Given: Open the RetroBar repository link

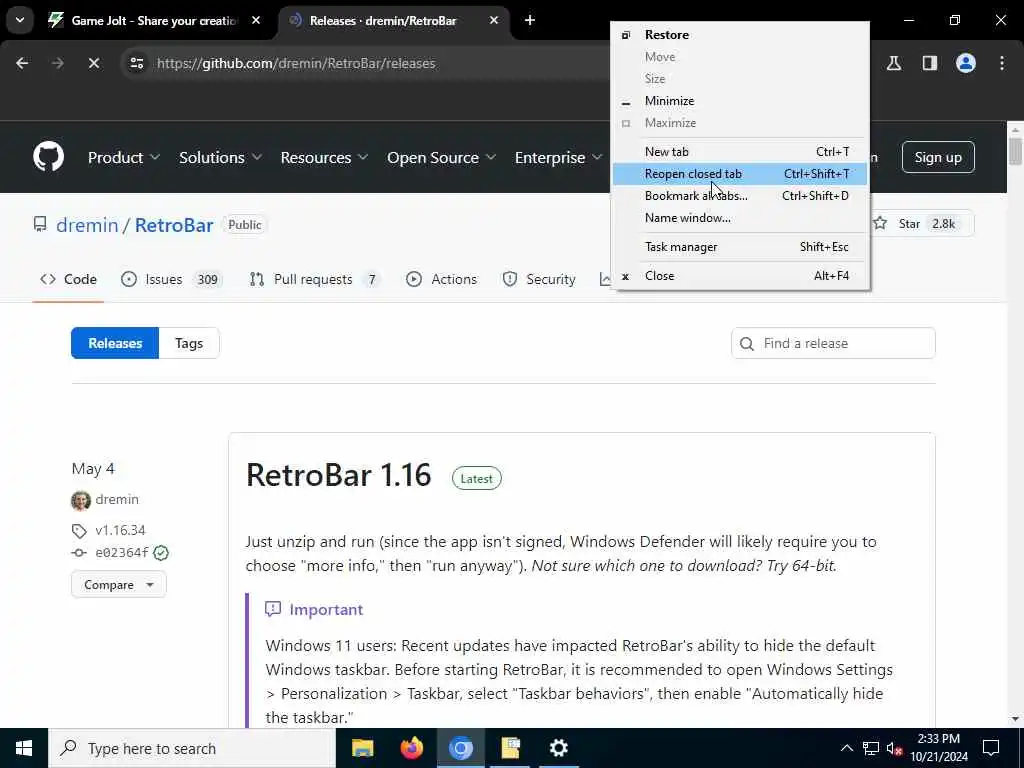Looking at the screenshot, I should 174,225.
